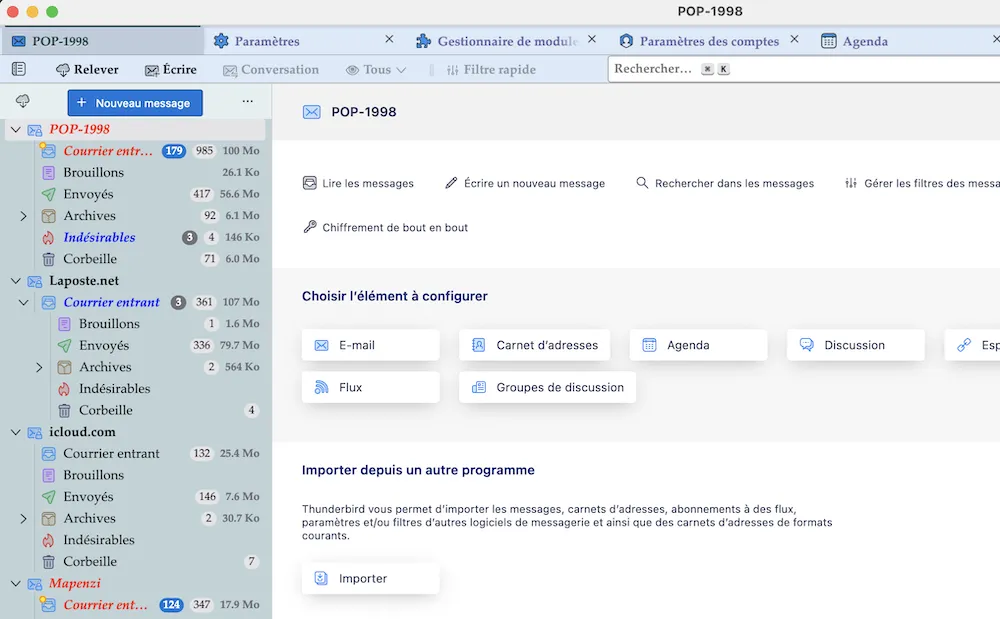Expand the Archives folder under POP-1998
This screenshot has width=1000, height=619.
coord(24,216)
